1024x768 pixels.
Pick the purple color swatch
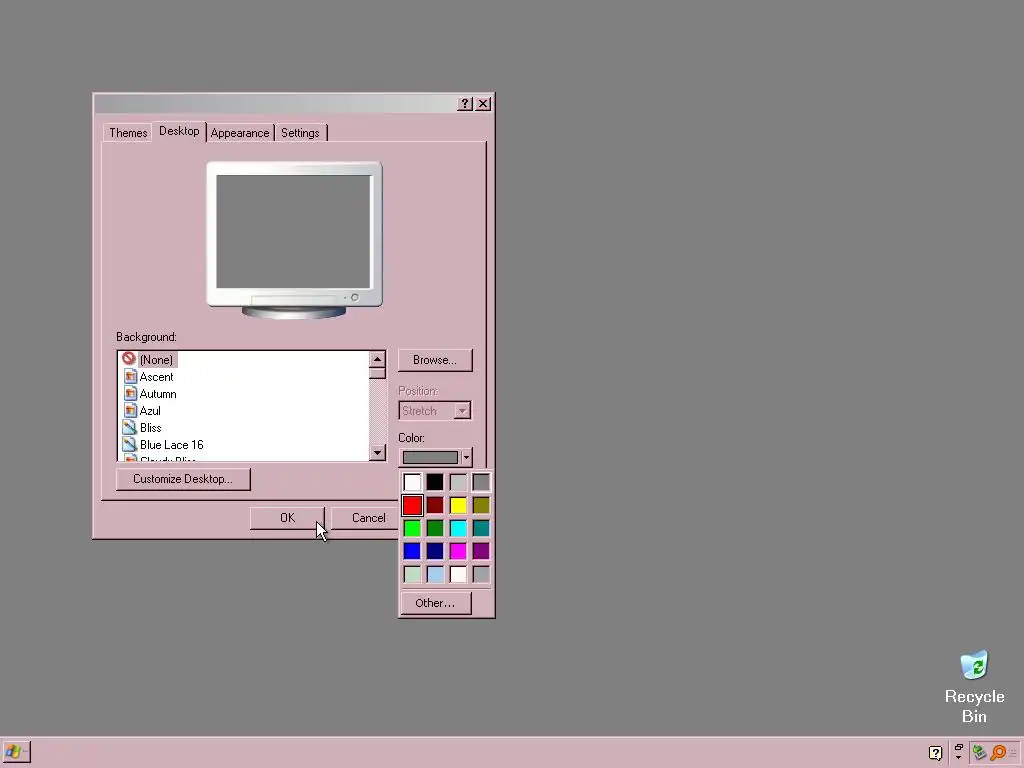(481, 551)
